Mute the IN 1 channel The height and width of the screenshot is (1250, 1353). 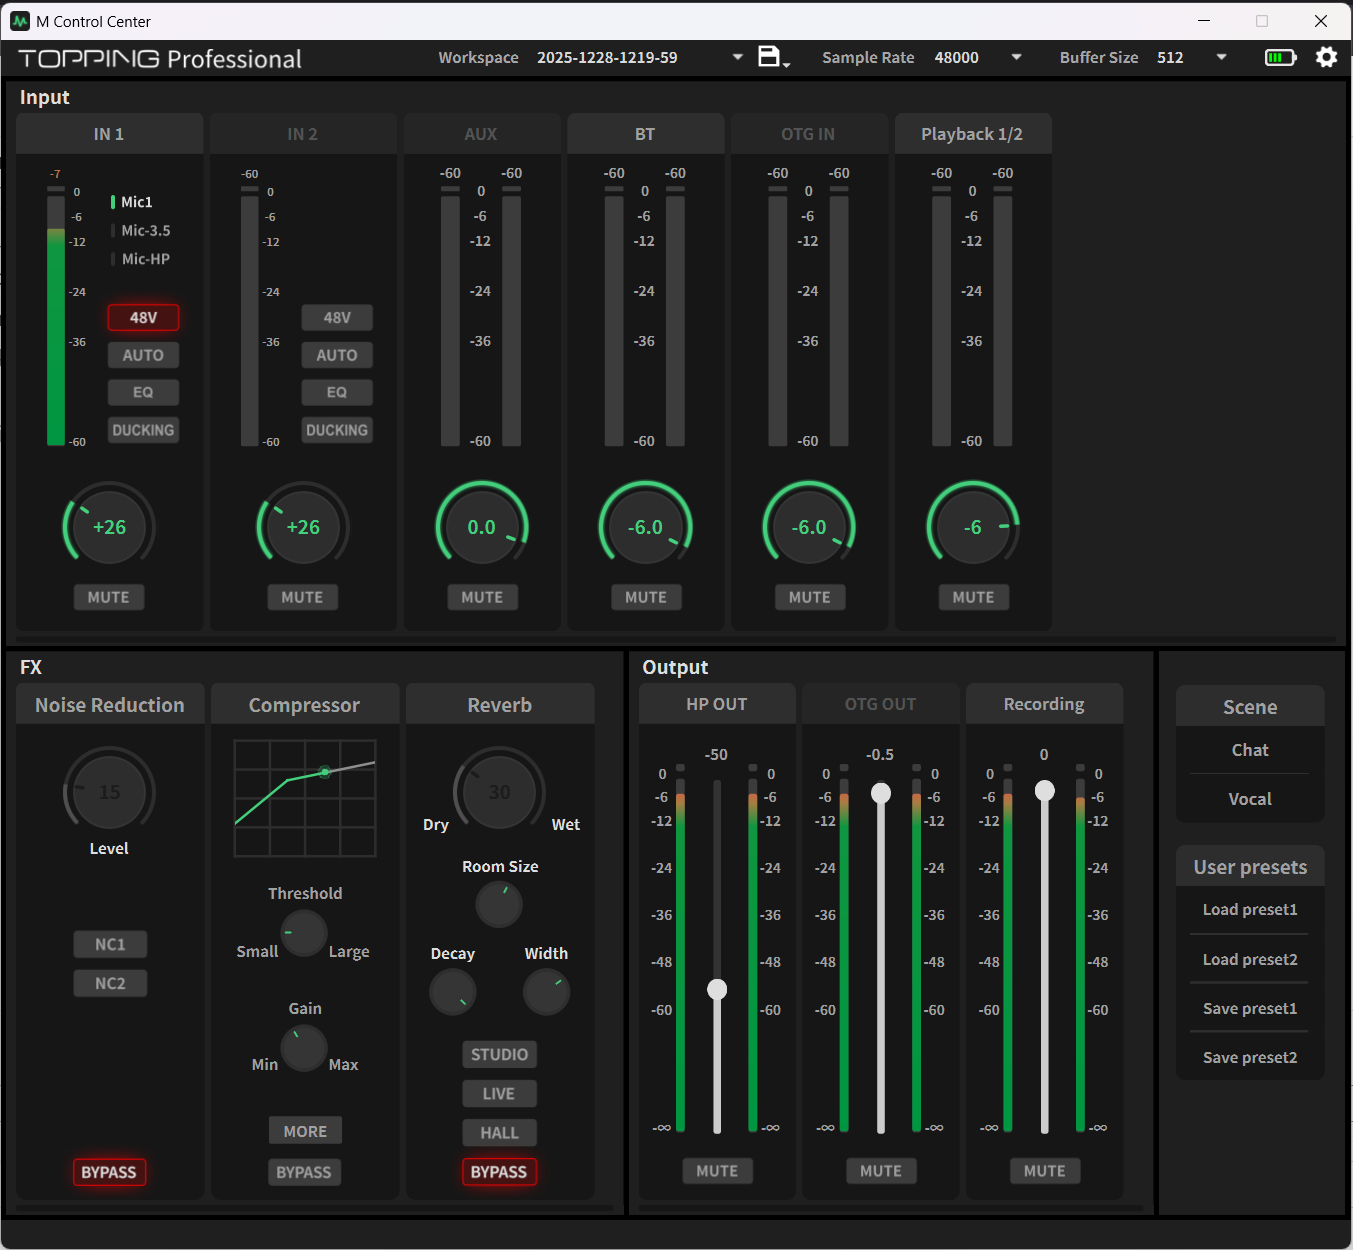(109, 597)
